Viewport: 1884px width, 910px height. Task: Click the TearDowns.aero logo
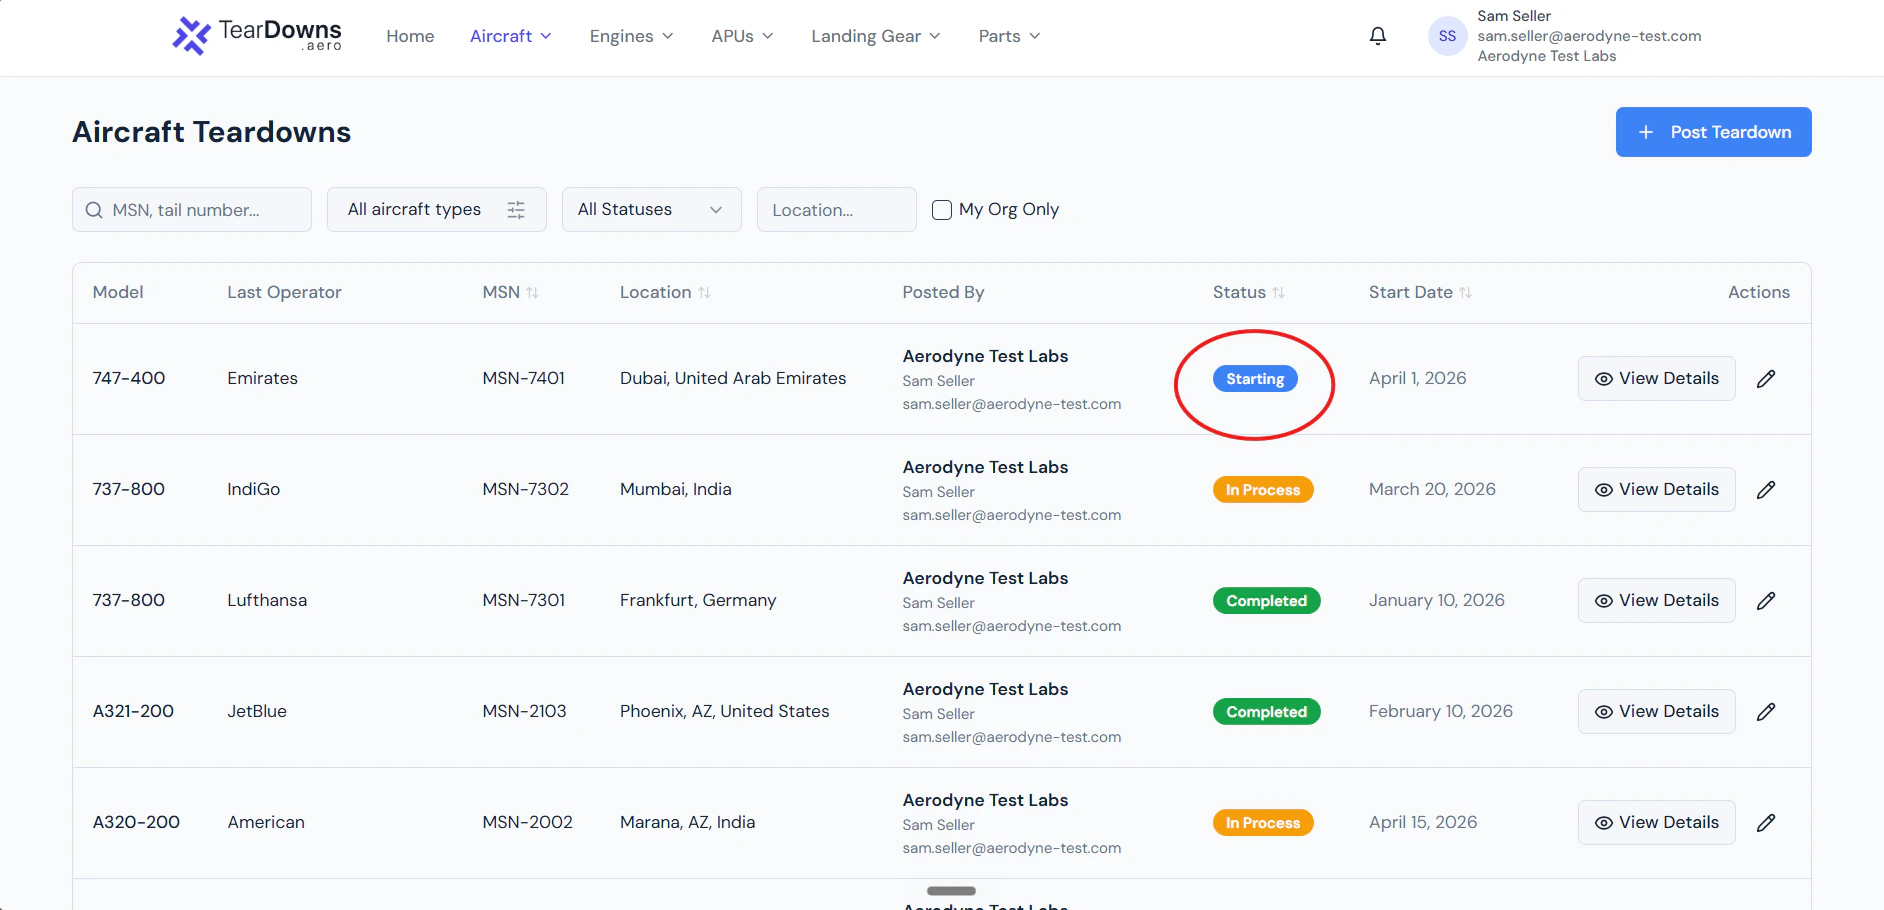pyautogui.click(x=257, y=36)
